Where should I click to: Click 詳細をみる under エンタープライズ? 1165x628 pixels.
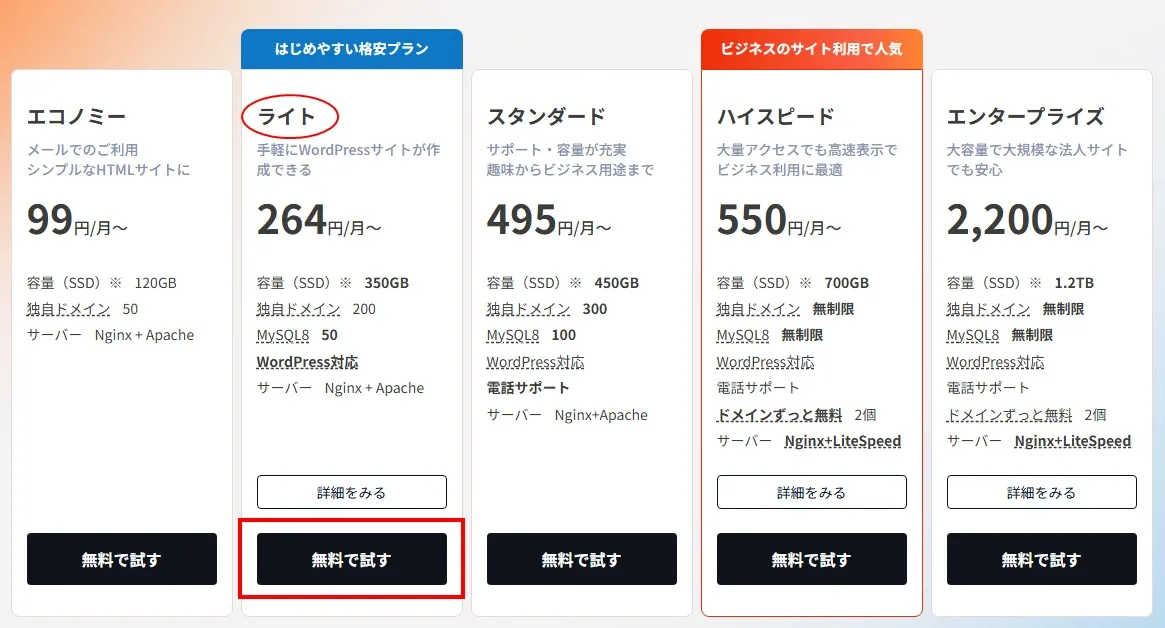point(1041,492)
